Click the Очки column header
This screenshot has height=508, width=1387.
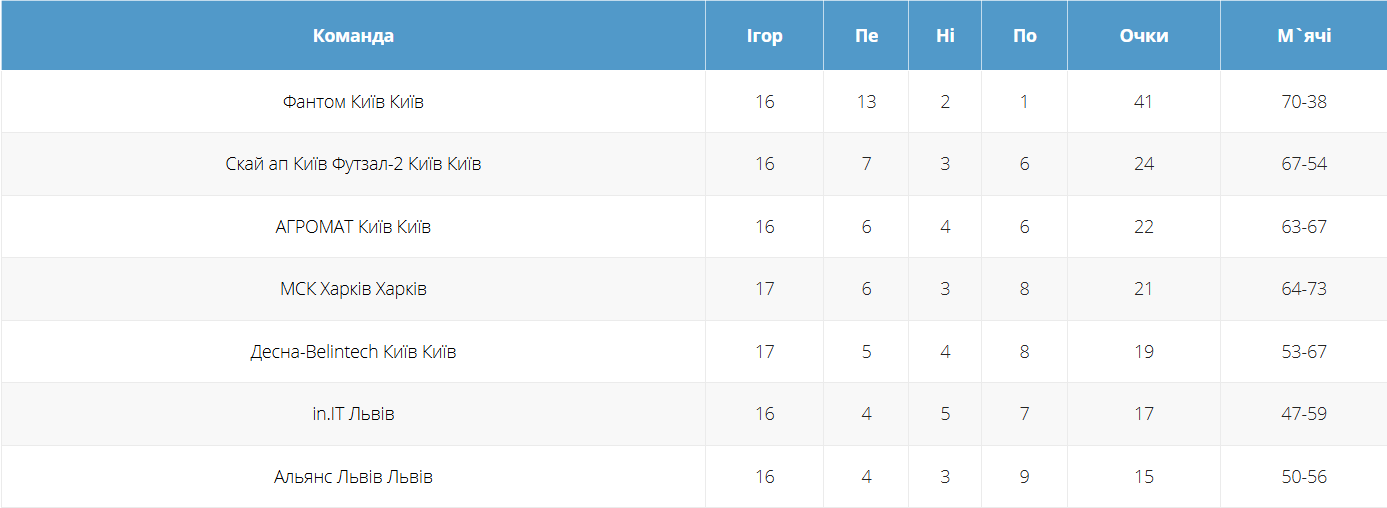click(x=1144, y=36)
